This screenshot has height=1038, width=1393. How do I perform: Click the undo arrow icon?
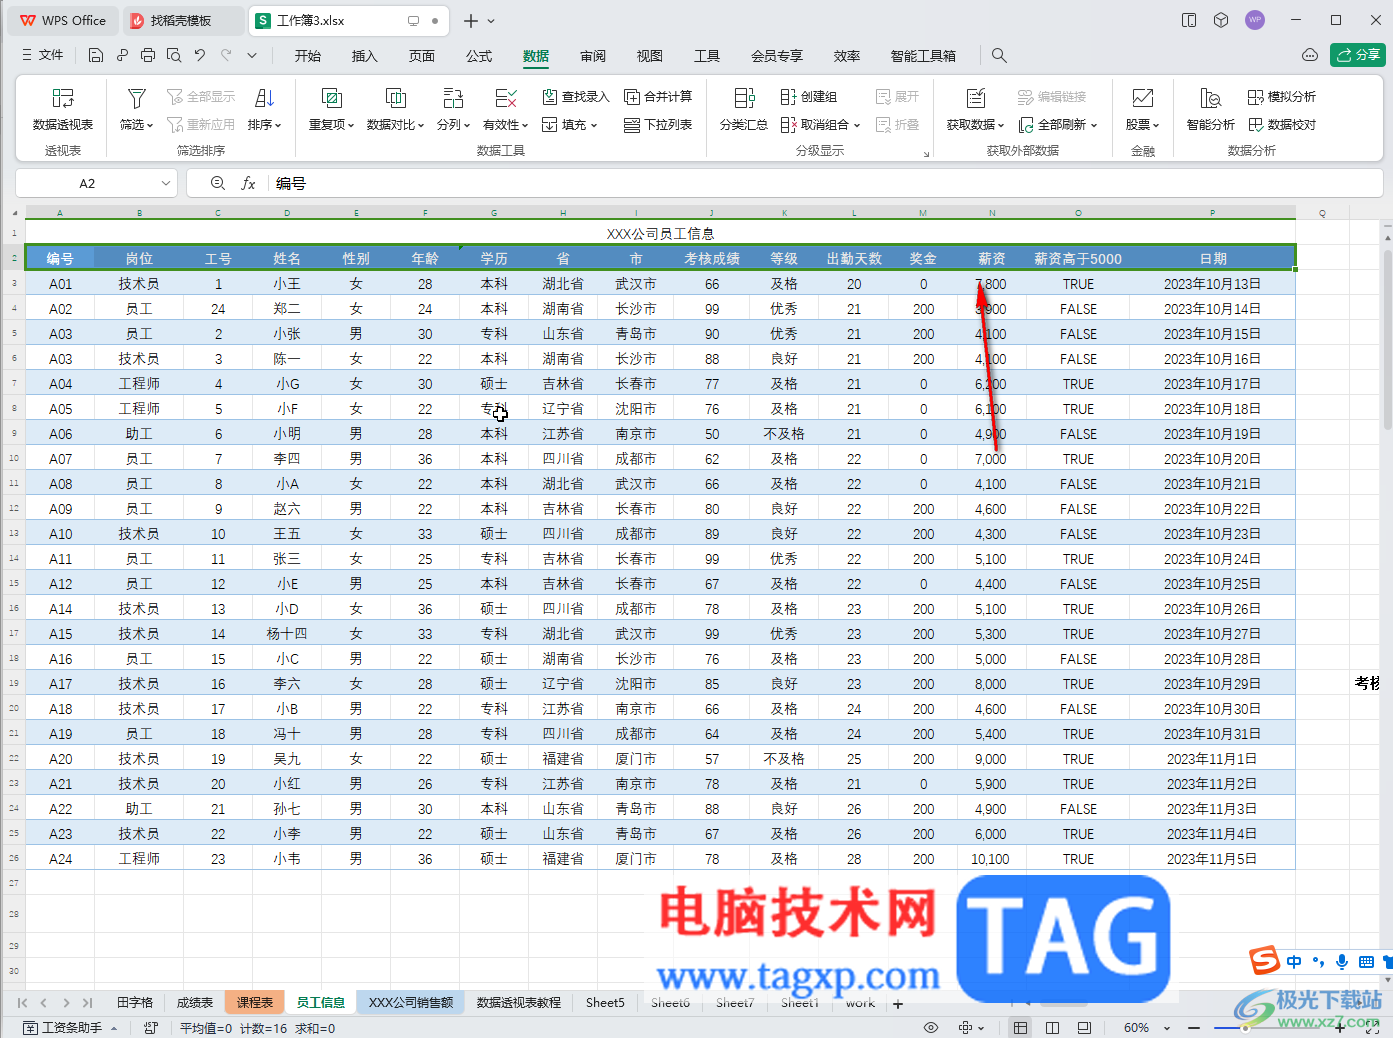pyautogui.click(x=200, y=55)
